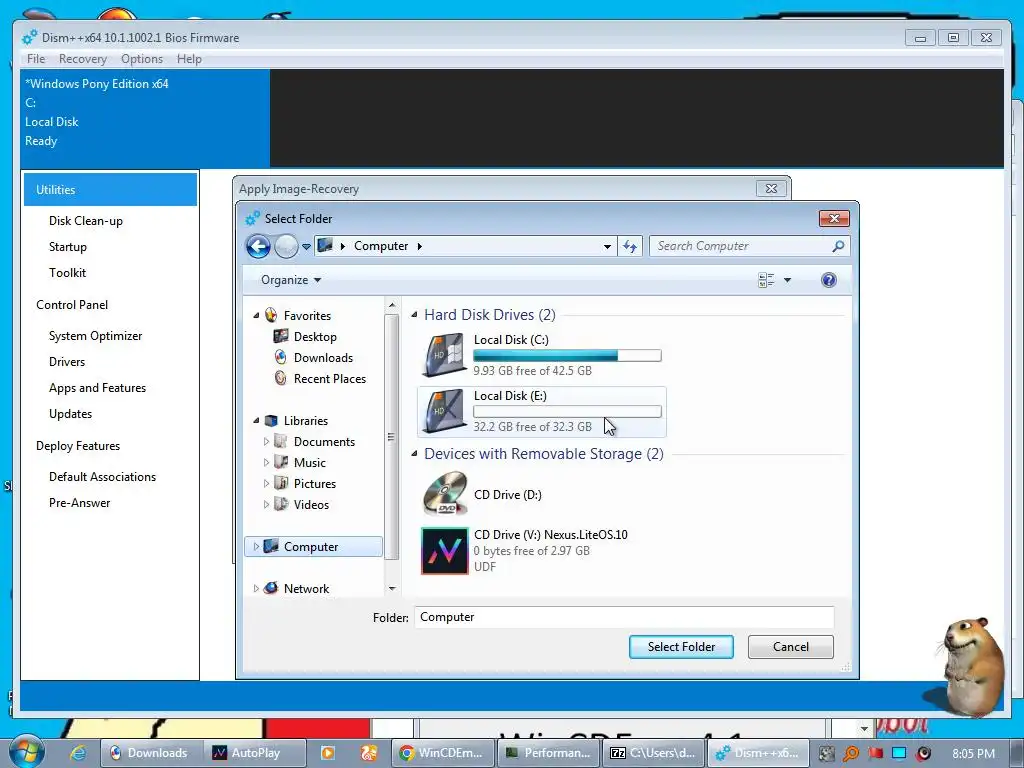Open the Options menu in Dism++

142,59
